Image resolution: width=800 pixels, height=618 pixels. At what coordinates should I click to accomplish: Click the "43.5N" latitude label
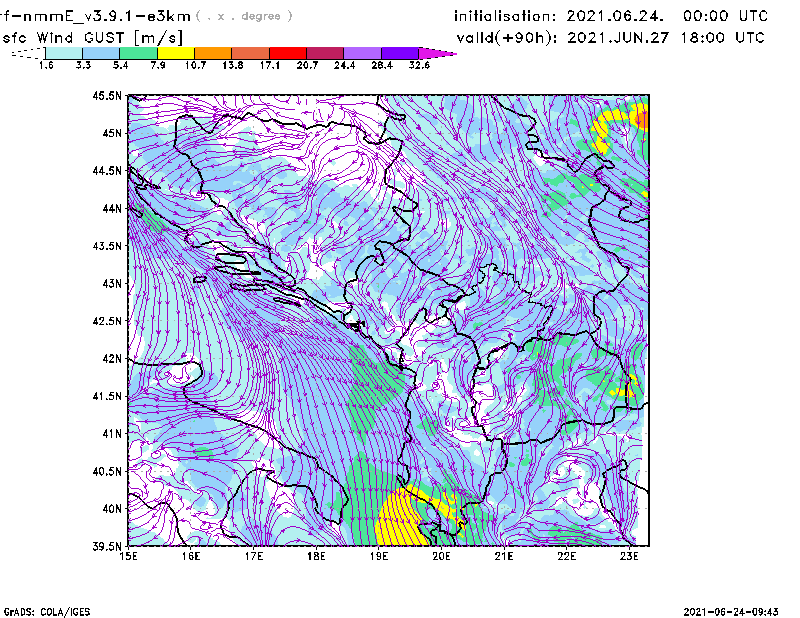pos(108,246)
